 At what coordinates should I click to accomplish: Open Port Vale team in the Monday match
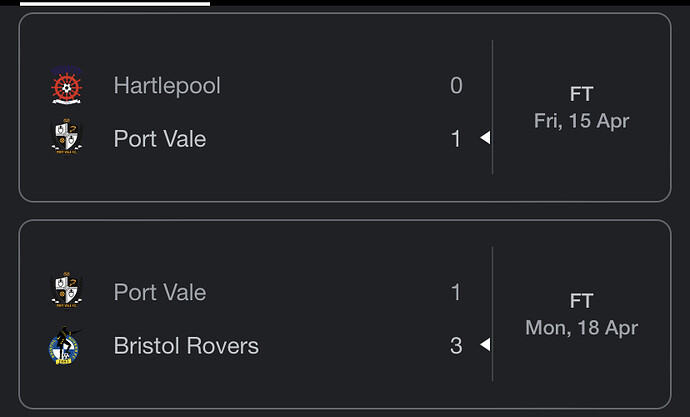[x=160, y=292]
